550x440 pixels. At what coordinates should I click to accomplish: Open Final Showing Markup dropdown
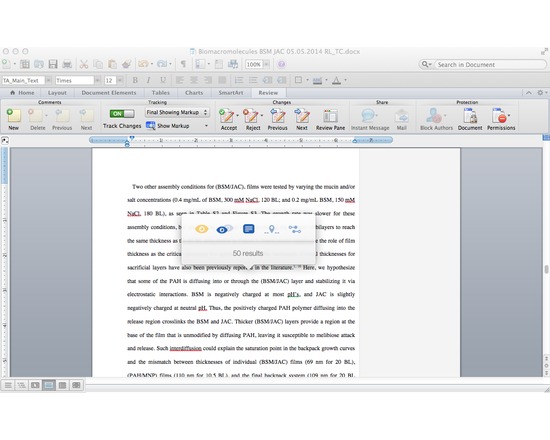tap(177, 112)
